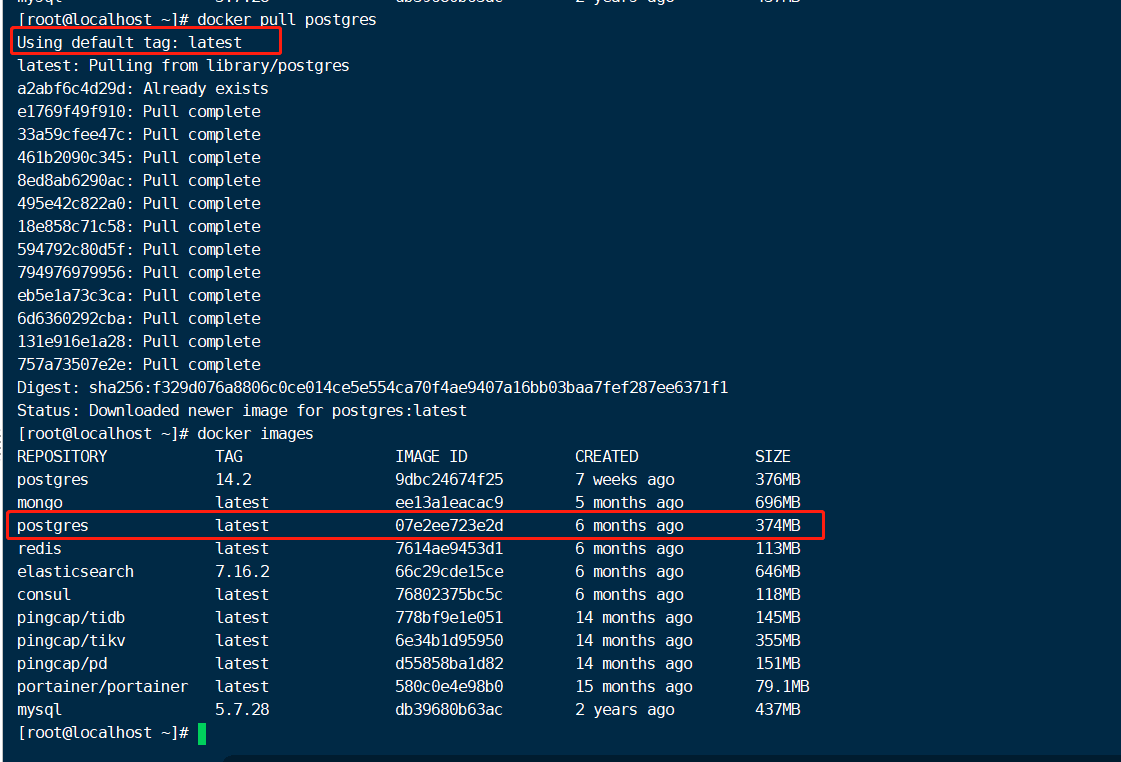Click 'postgres' in the latest-tag row
Viewport: 1121px width, 762px height.
[x=53, y=525]
